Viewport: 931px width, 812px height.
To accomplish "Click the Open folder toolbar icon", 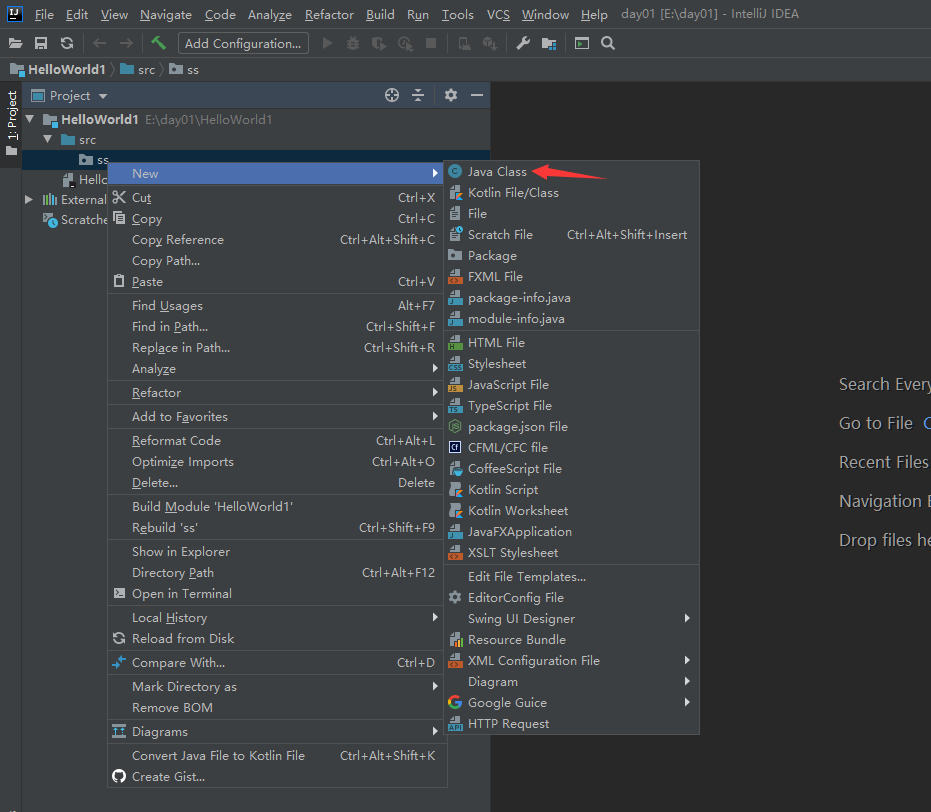I will pyautogui.click(x=15, y=43).
